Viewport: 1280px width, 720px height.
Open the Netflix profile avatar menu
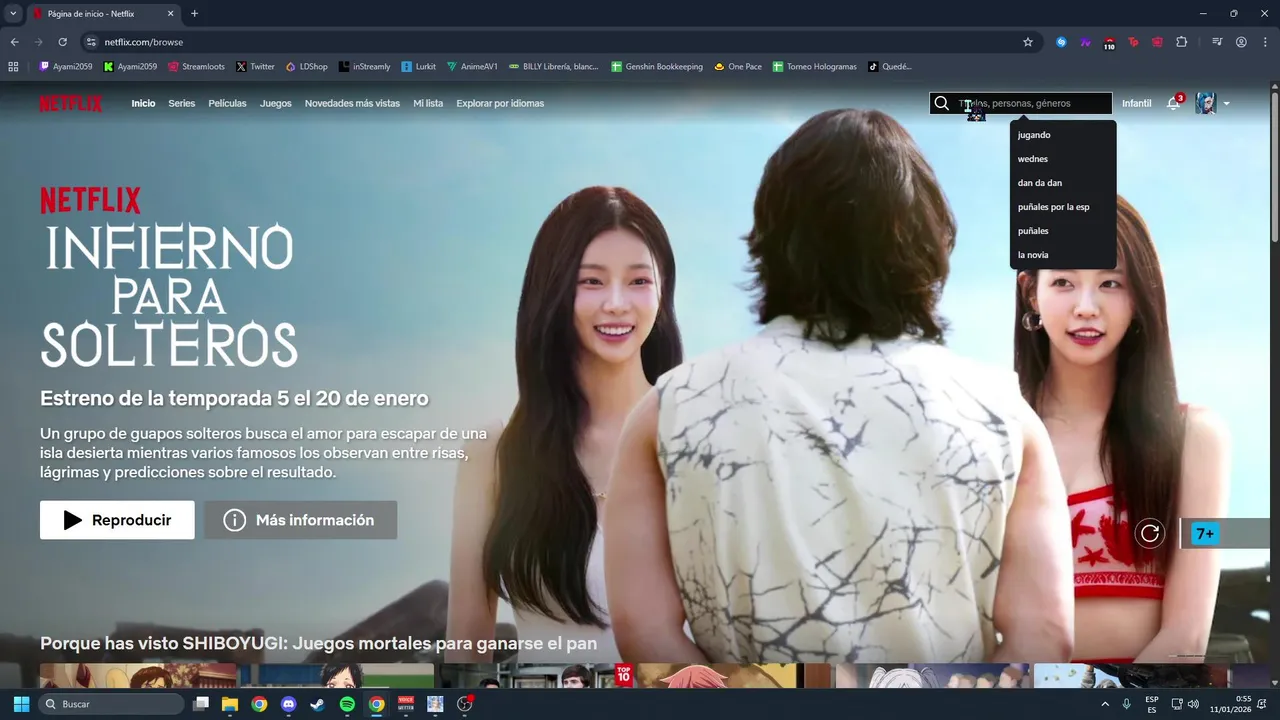coord(1206,103)
